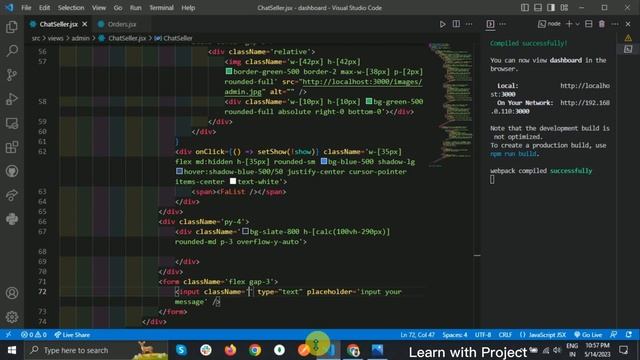Viewport: 640px width, 360px height.
Task: Open the File menu
Action: coord(26,8)
